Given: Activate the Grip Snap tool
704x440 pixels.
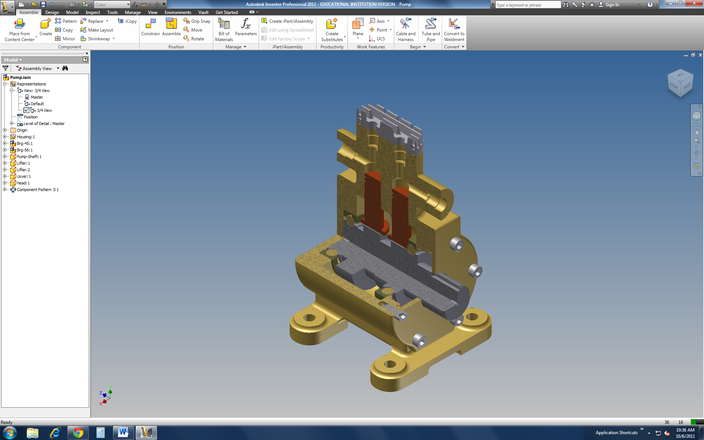Looking at the screenshot, I should point(197,21).
